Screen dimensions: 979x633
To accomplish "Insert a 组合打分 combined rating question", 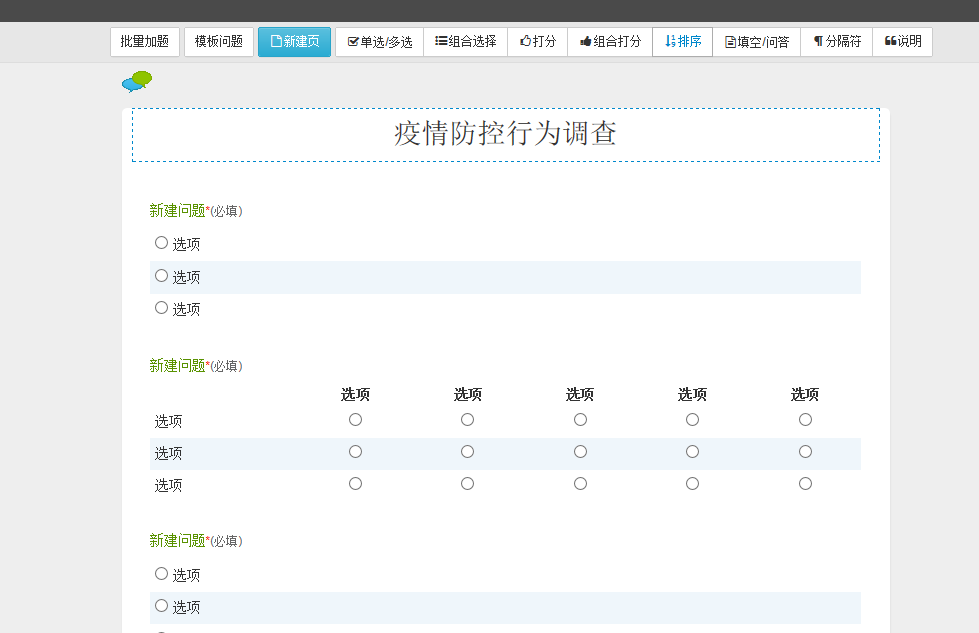I will pyautogui.click(x=610, y=42).
